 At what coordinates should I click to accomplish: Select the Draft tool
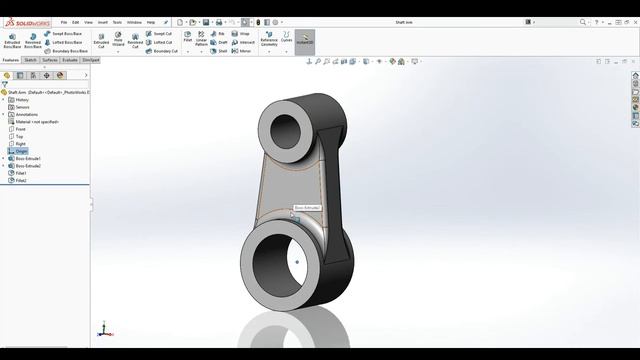pyautogui.click(x=219, y=42)
